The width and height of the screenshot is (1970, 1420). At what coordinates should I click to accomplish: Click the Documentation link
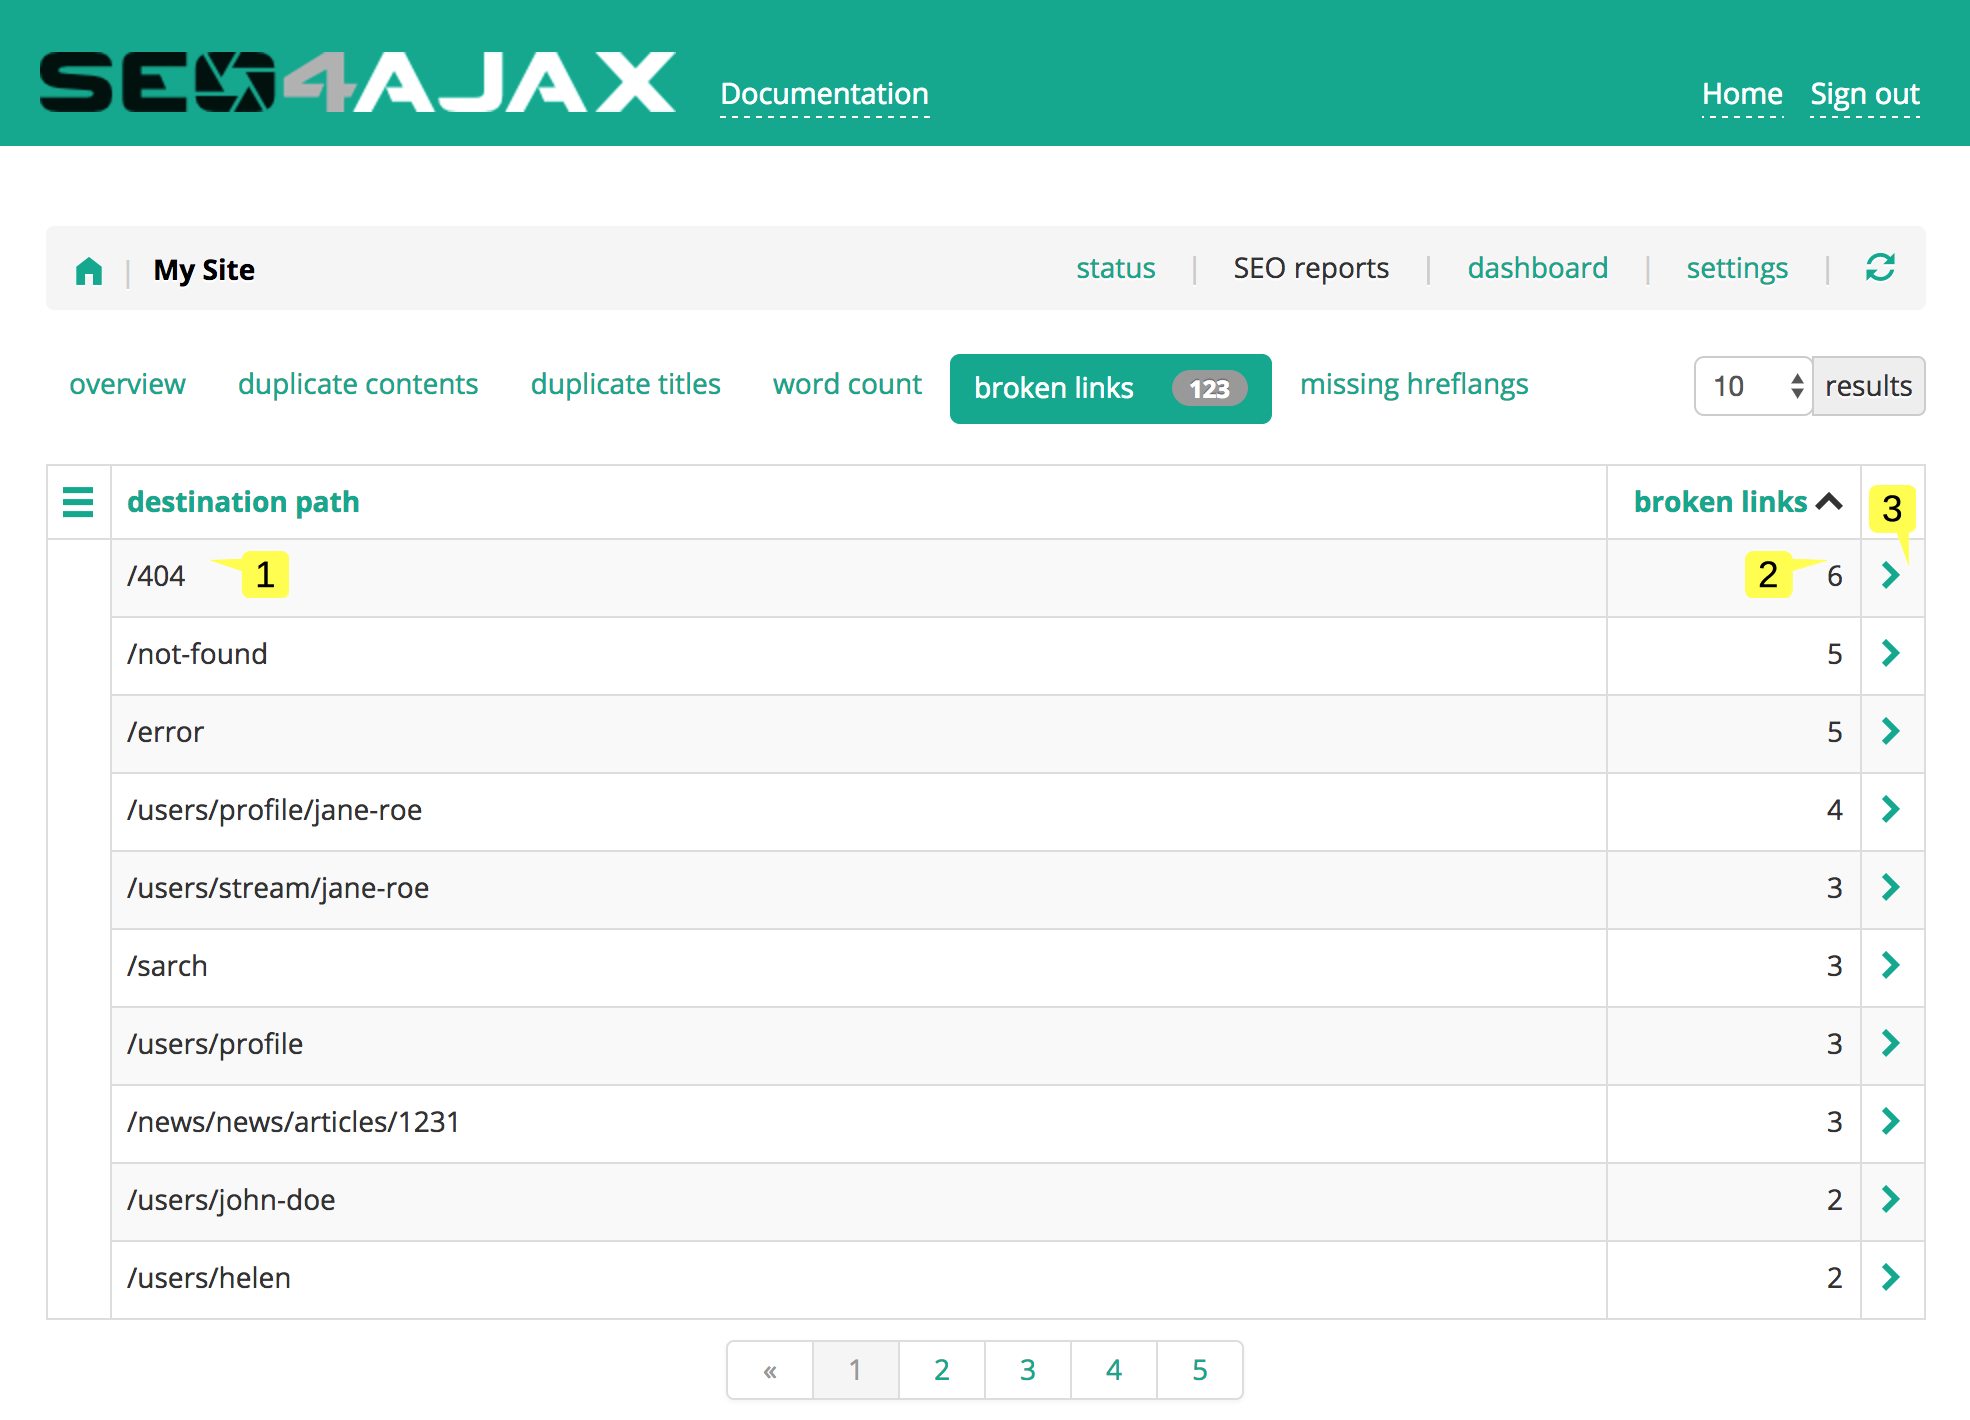[x=824, y=94]
